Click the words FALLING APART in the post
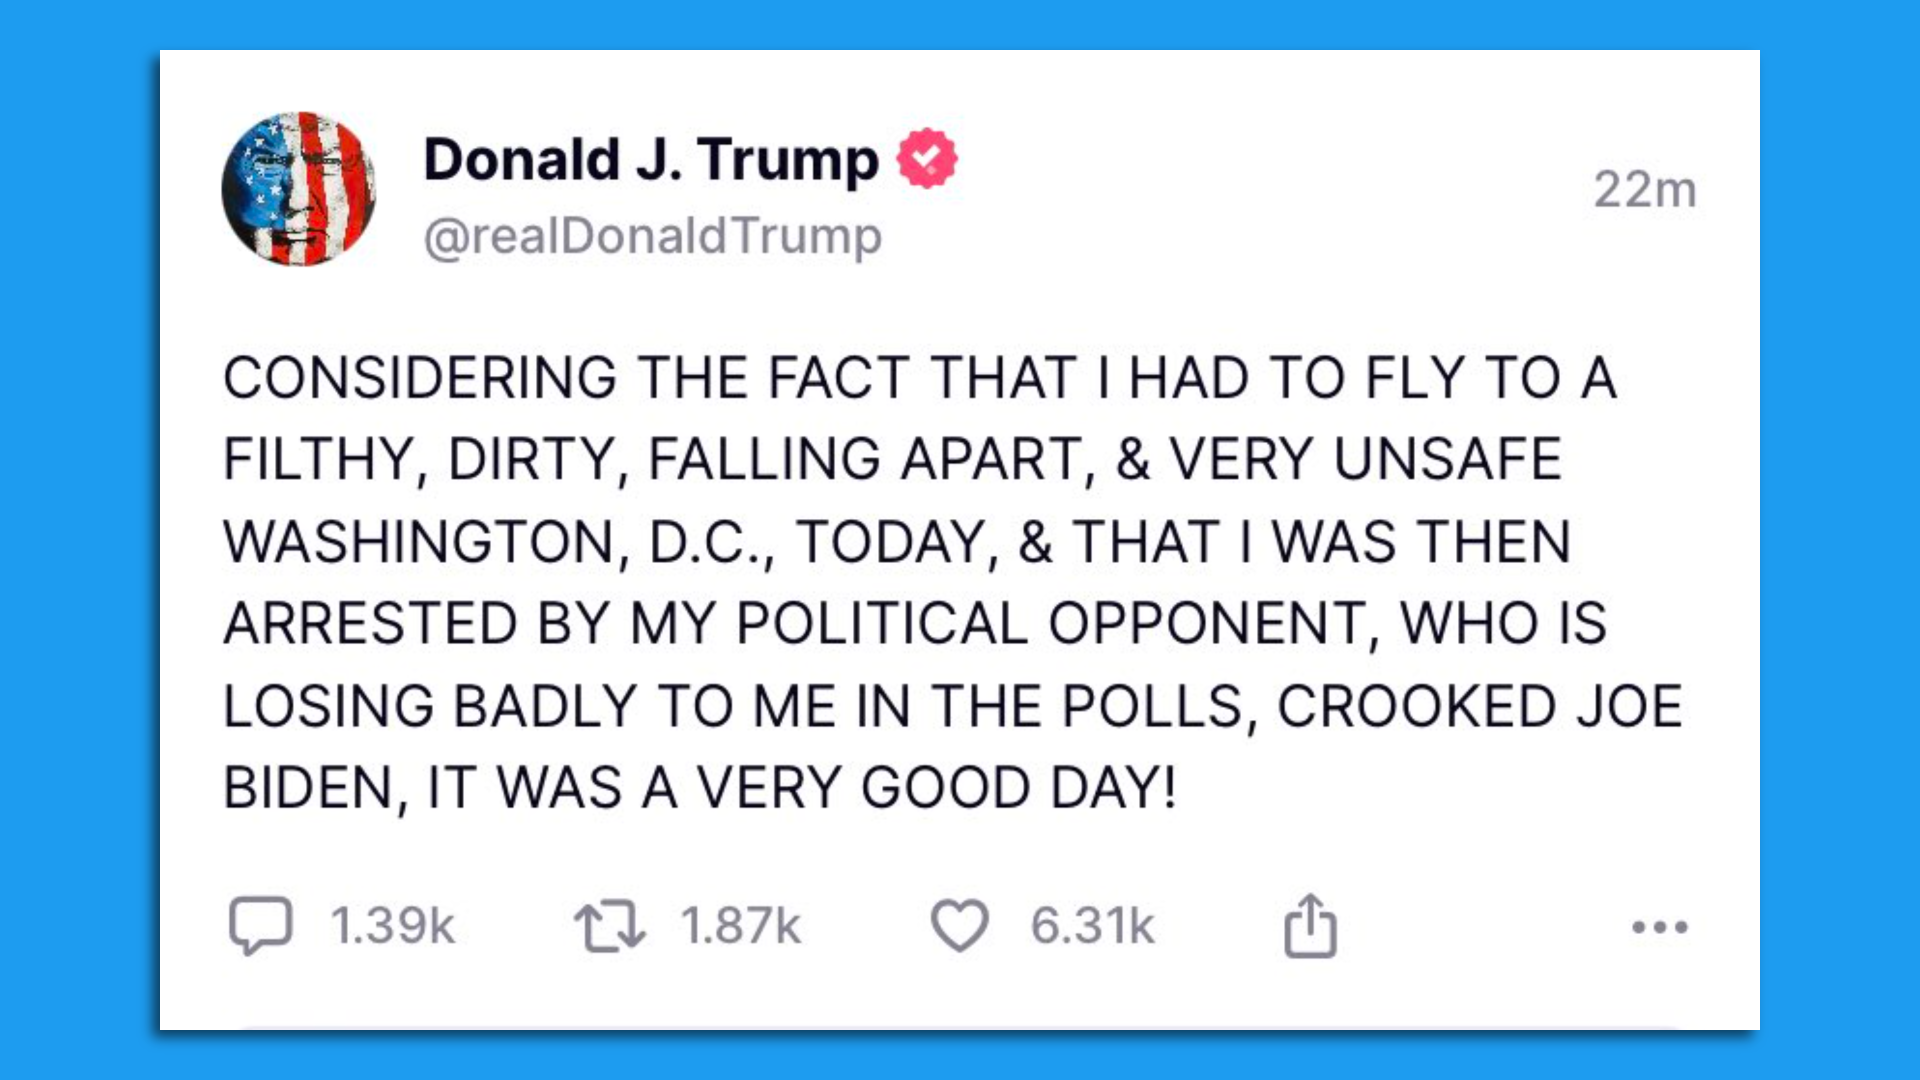 tap(866, 461)
